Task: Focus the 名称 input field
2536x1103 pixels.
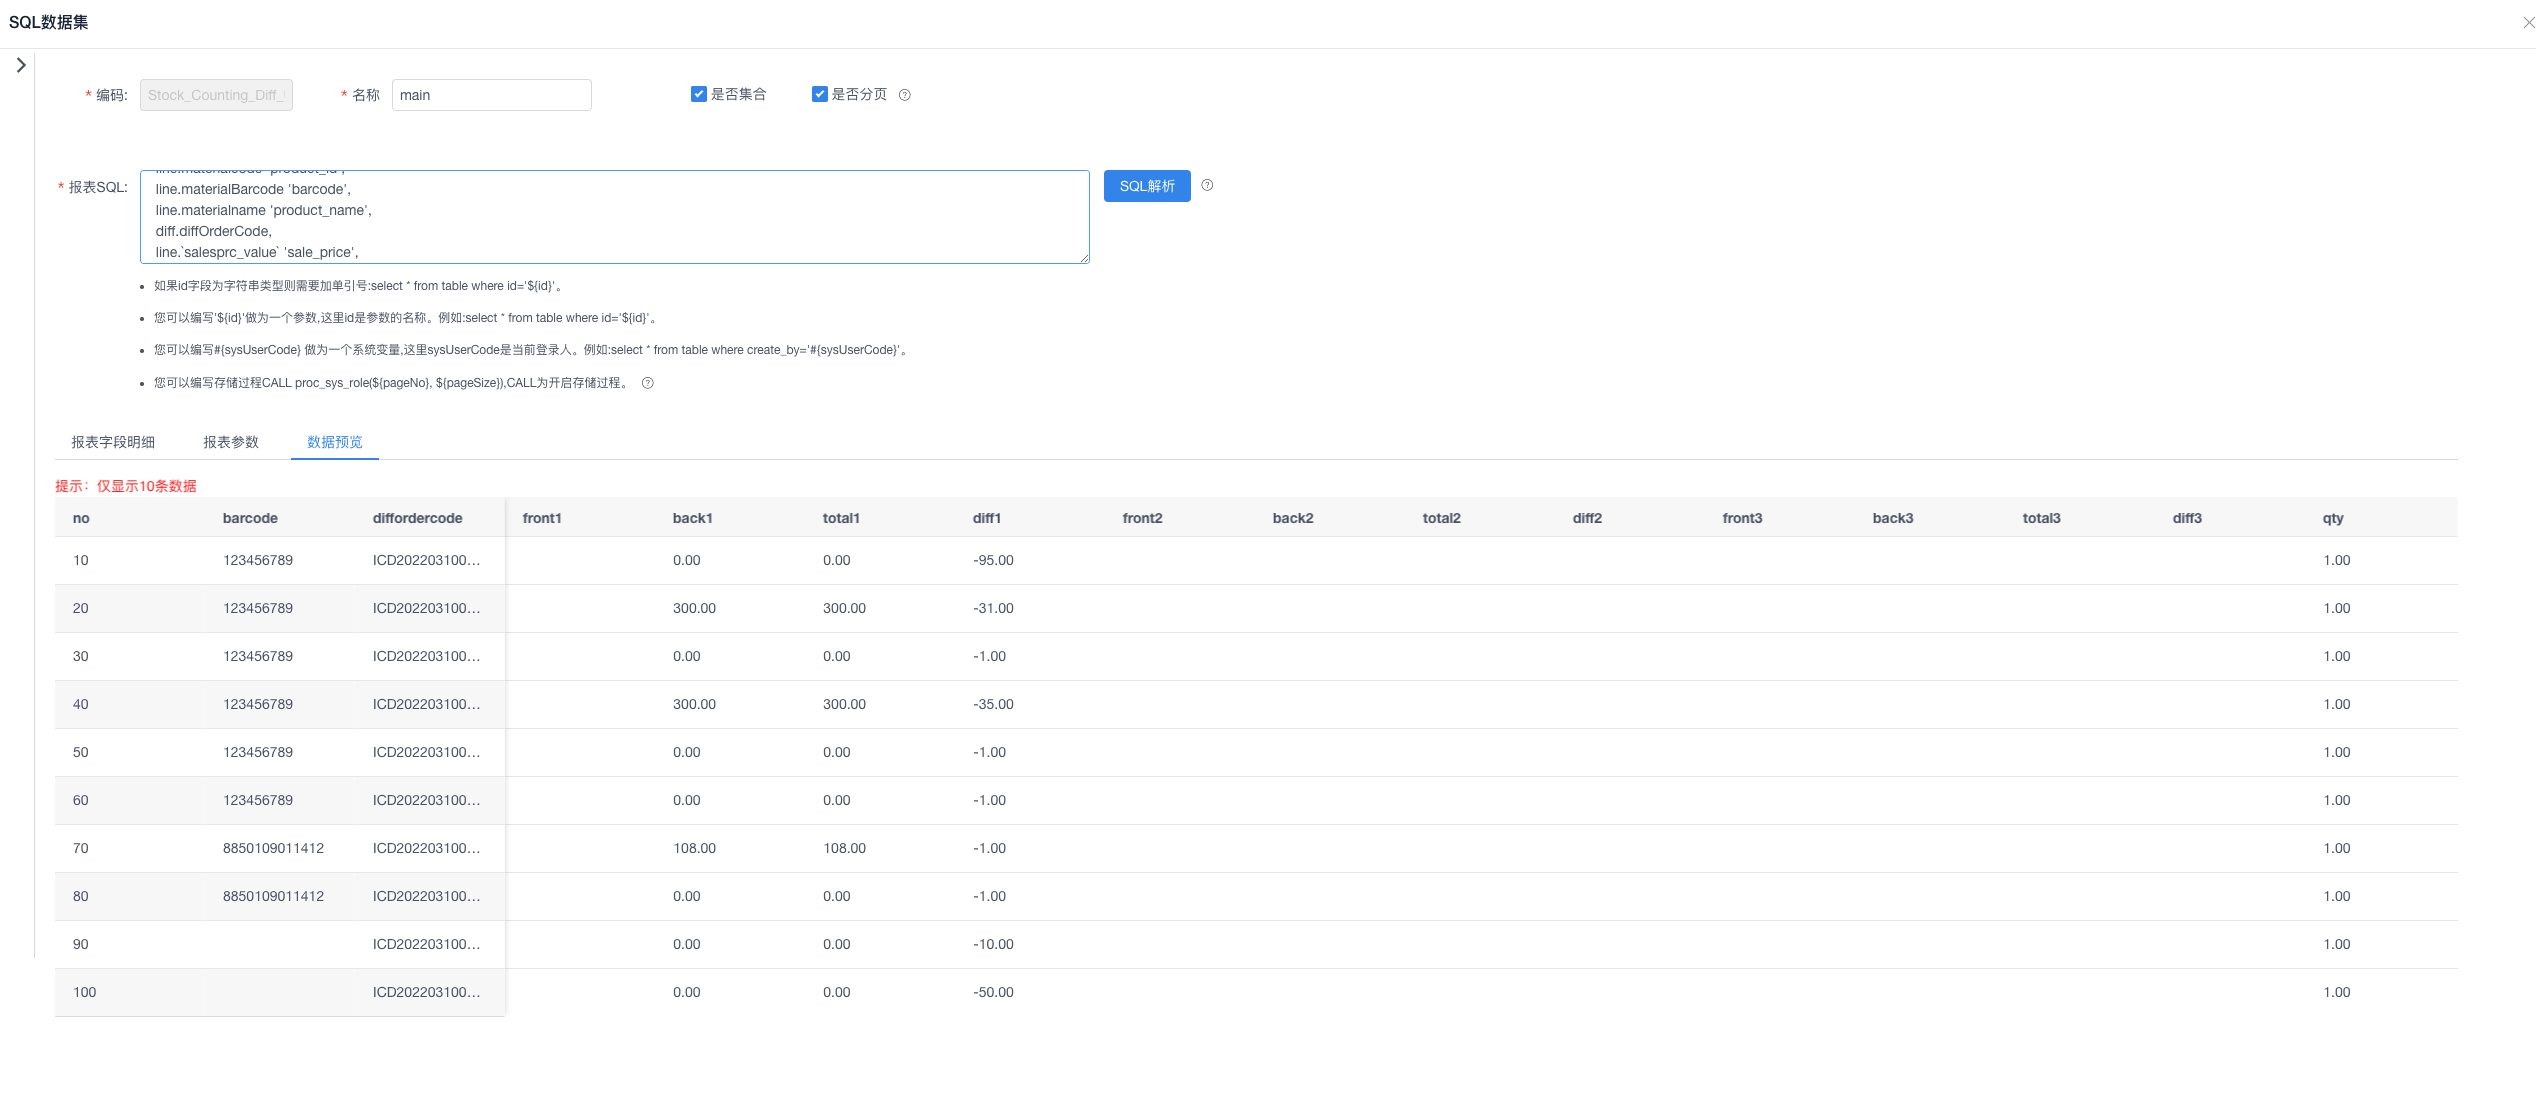Action: (x=491, y=95)
